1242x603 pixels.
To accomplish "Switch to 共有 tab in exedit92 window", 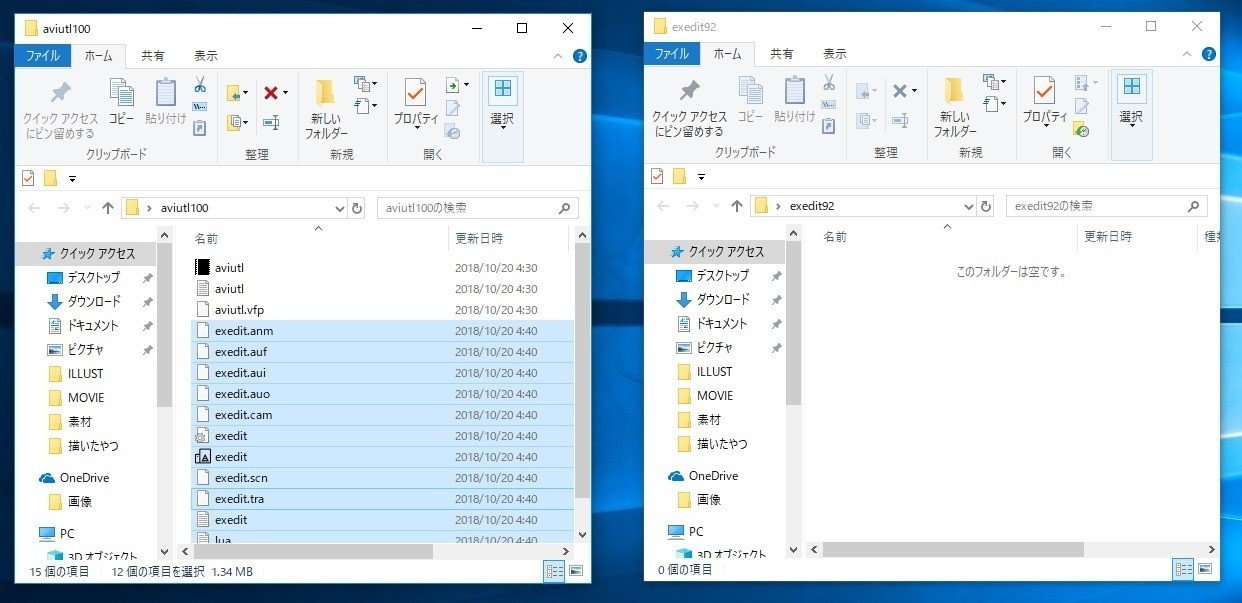I will tap(782, 54).
